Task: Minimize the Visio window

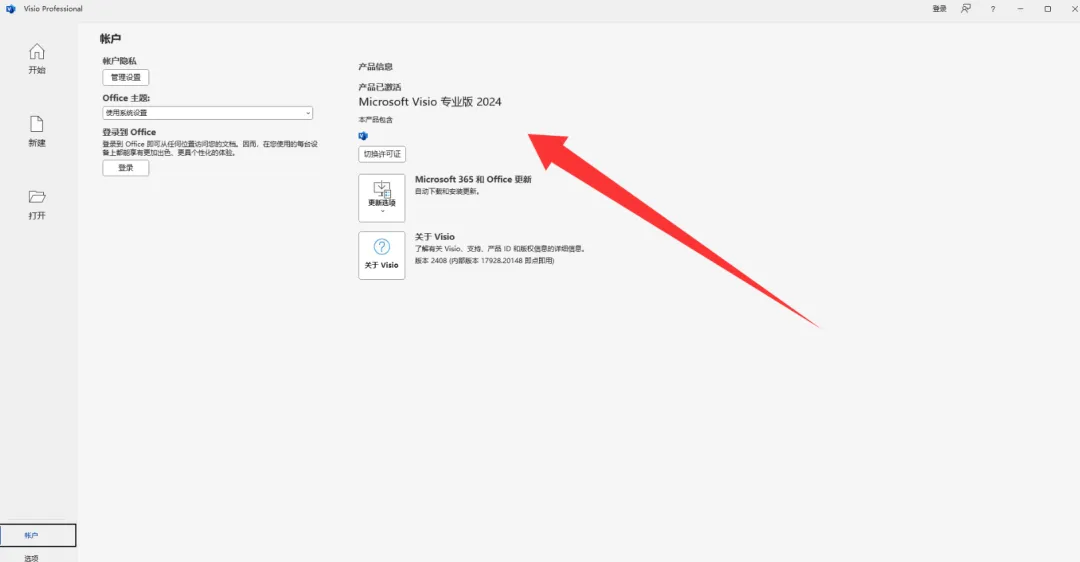Action: coord(1020,9)
